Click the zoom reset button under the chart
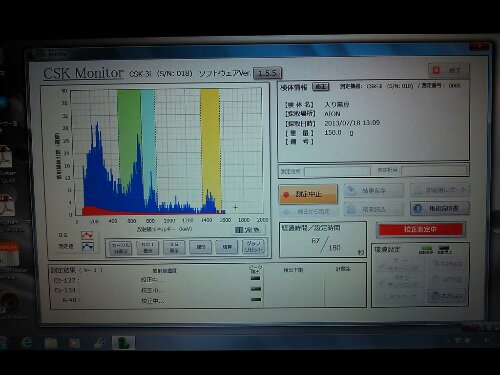The width and height of the screenshot is (500, 375). click(253, 247)
